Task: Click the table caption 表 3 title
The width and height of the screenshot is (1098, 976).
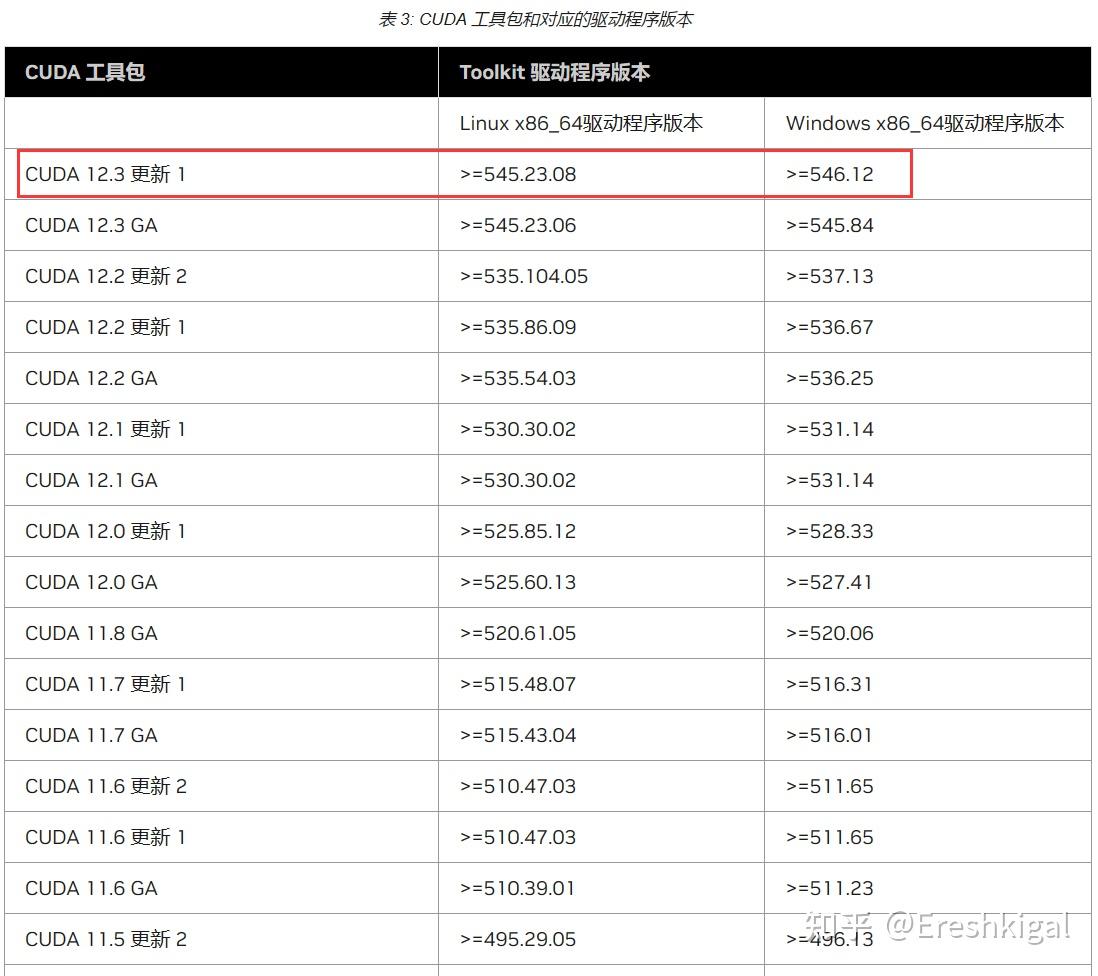Action: [536, 19]
